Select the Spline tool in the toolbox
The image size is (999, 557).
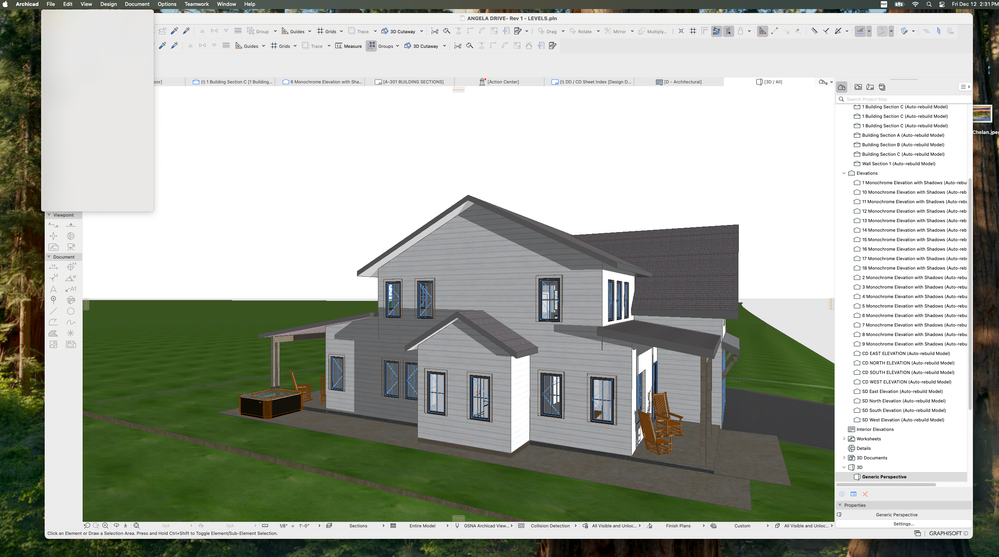pyautogui.click(x=71, y=322)
